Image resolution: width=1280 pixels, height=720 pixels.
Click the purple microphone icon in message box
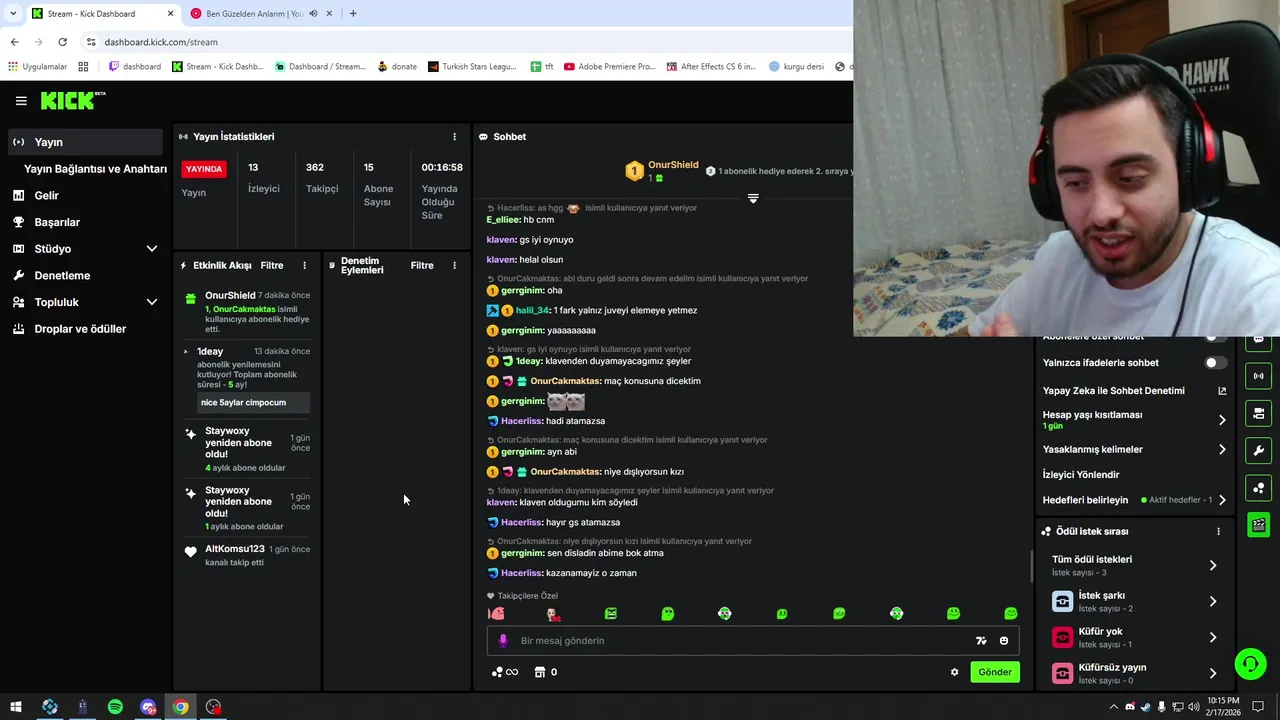[x=503, y=641]
